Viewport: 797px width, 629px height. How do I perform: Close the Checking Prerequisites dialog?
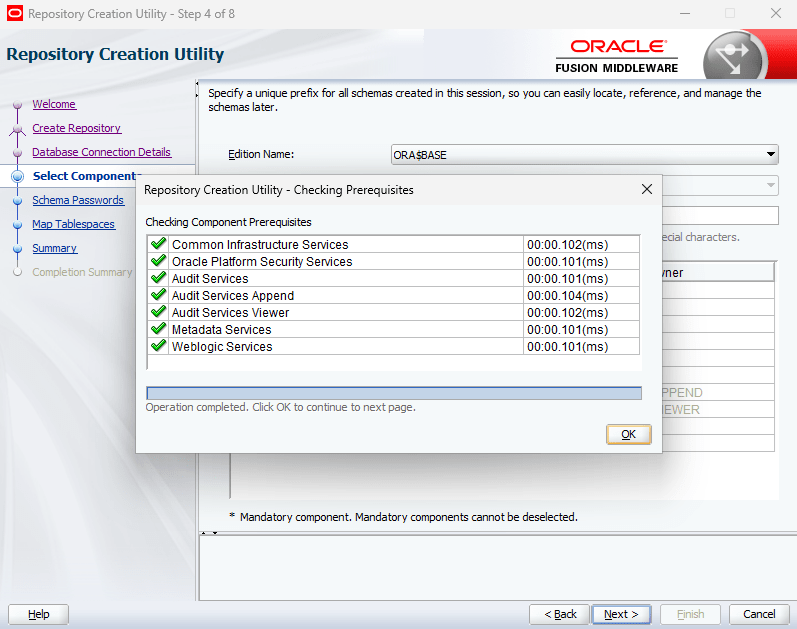tap(647, 189)
